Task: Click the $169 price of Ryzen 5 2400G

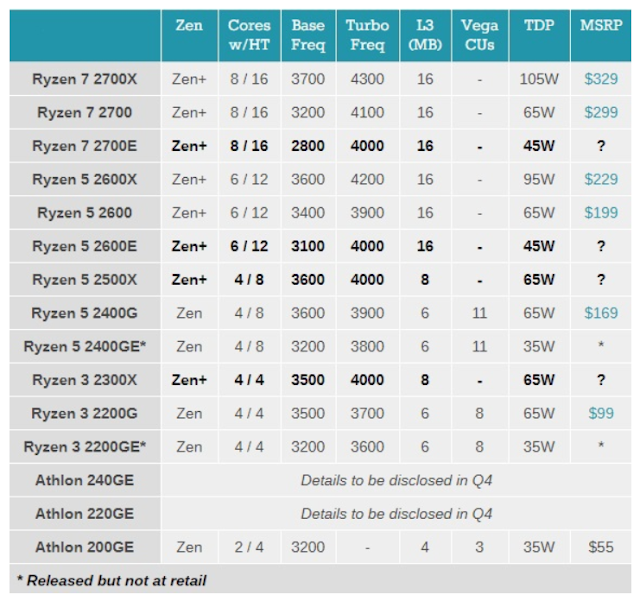Action: [601, 313]
